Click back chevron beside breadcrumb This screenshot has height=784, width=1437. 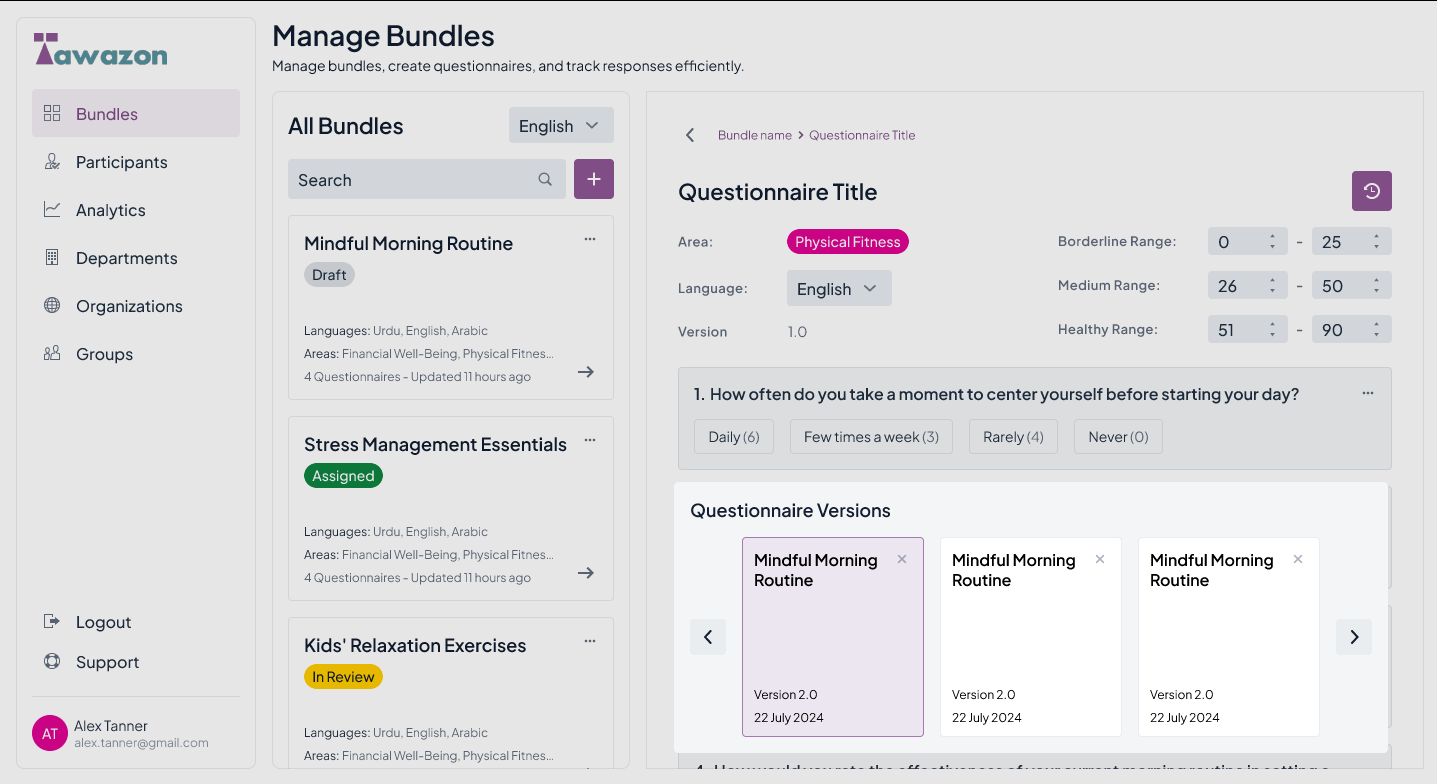[x=690, y=135]
